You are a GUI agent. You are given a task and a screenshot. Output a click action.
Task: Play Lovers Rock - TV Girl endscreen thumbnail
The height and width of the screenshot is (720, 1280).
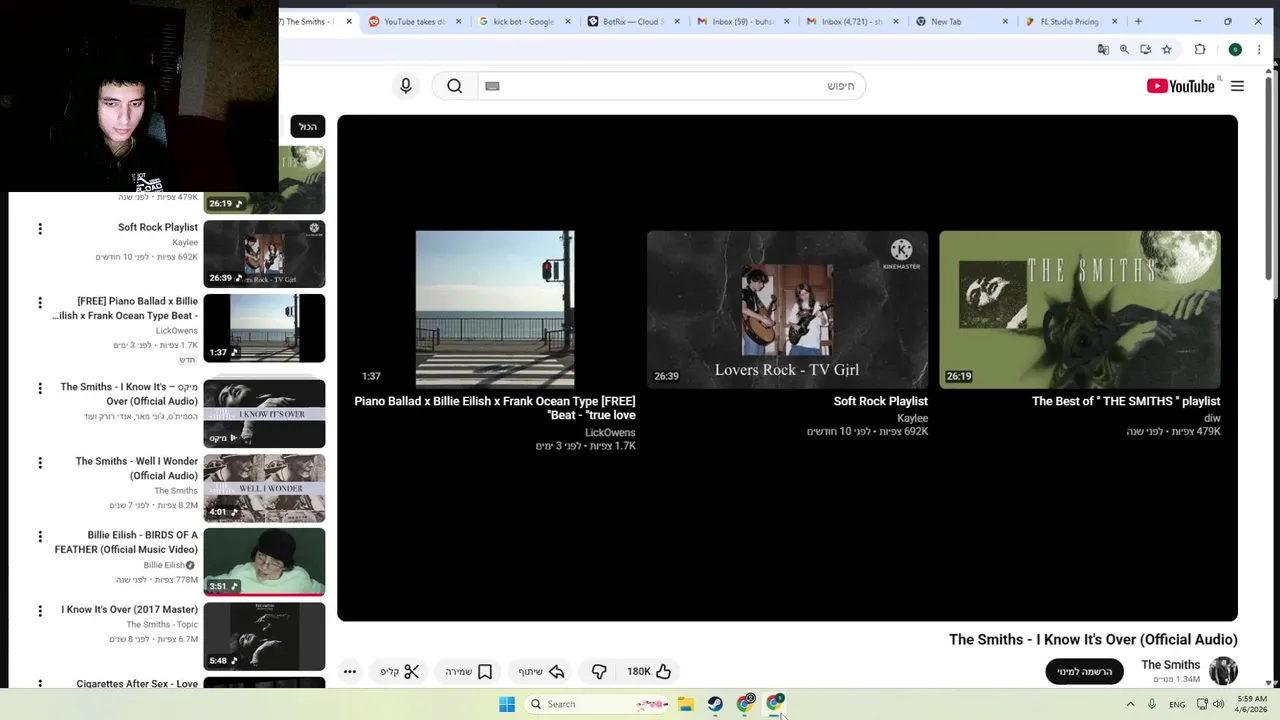pyautogui.click(x=787, y=309)
